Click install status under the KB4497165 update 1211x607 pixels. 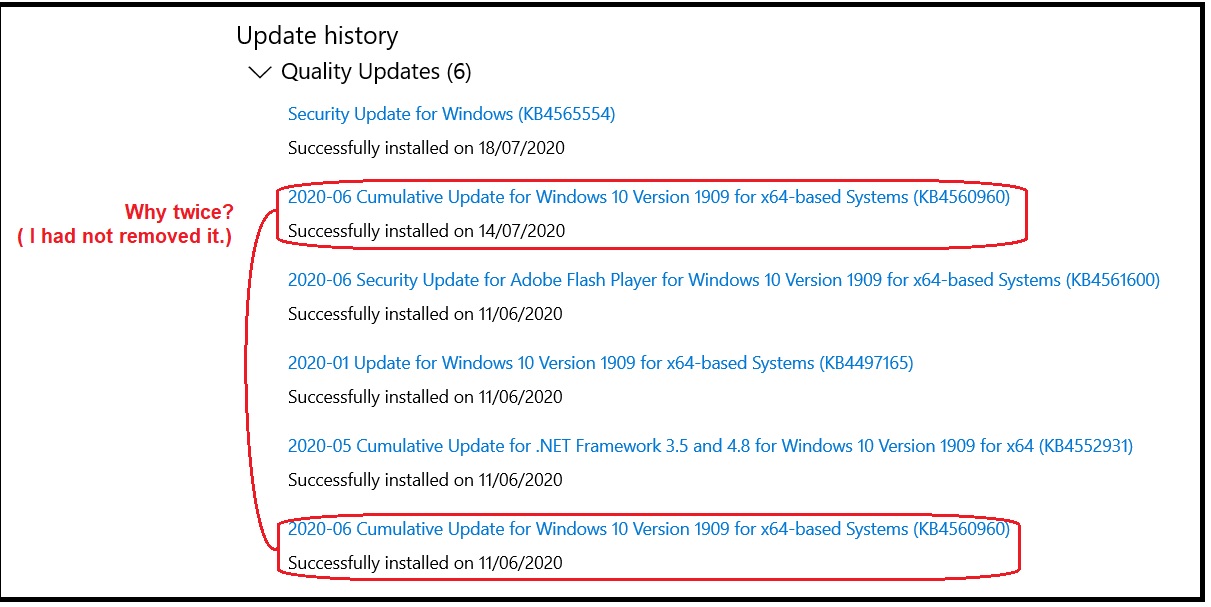(x=426, y=397)
